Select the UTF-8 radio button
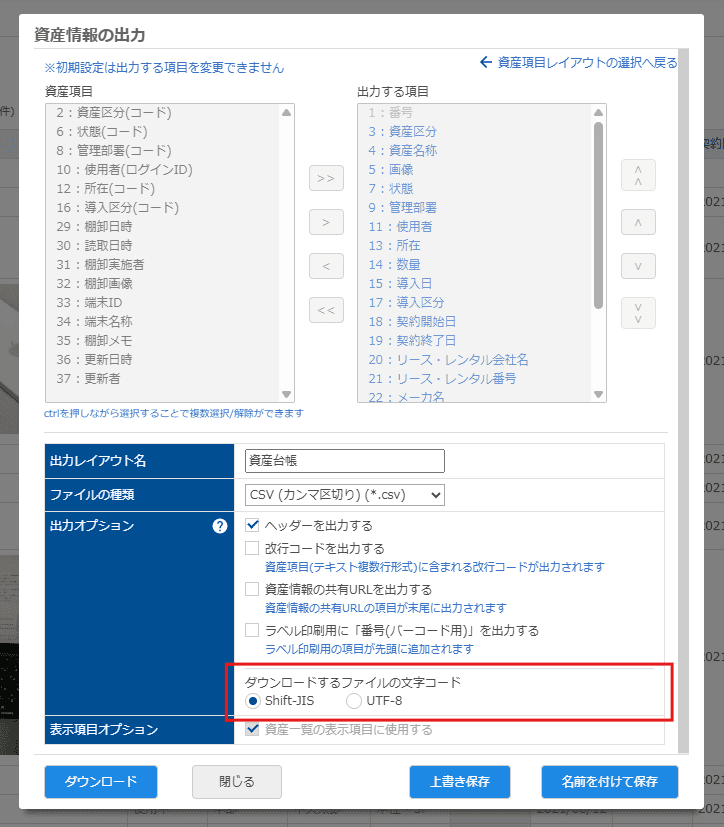The width and height of the screenshot is (724, 827). tap(354, 701)
